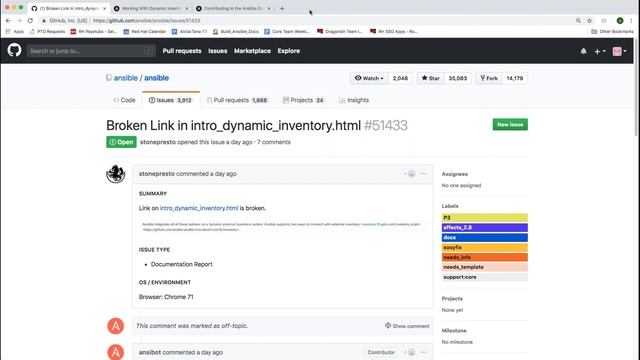Open Chrome three-dot menu
Image resolution: width=640 pixels, height=360 pixels.
[x=631, y=20]
